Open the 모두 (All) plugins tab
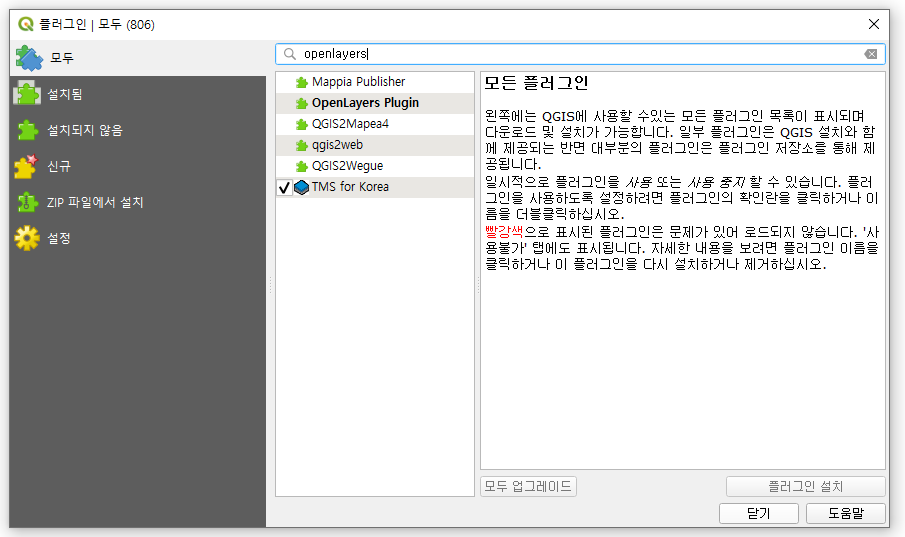The width and height of the screenshot is (905, 537). coord(138,58)
